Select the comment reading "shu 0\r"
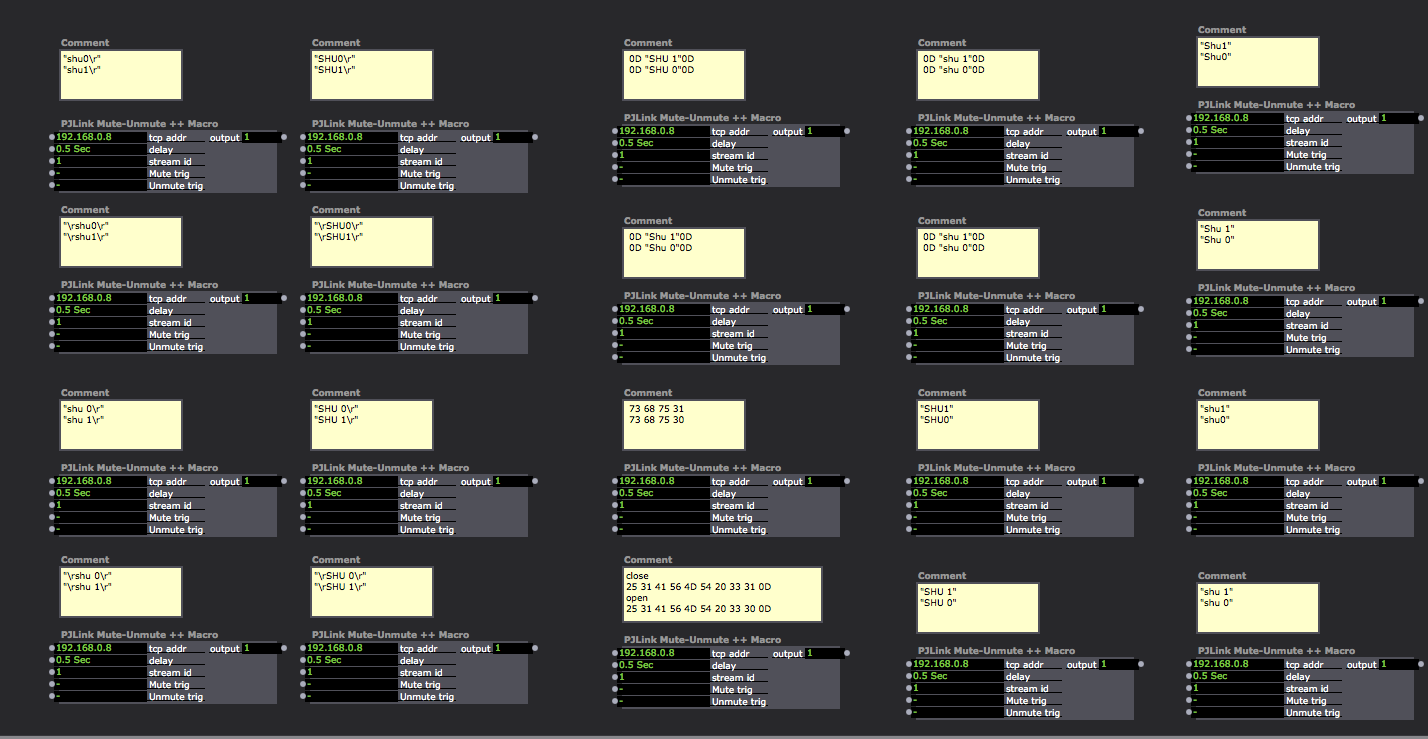Screen dimensions: 1428x739 pyautogui.click(x=122, y=425)
